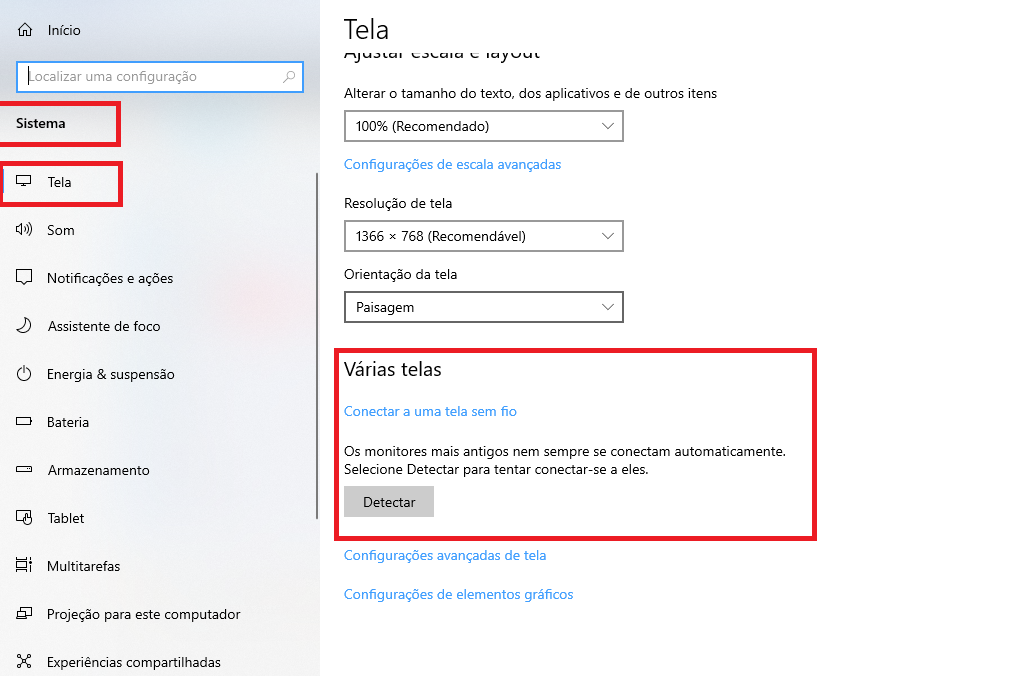This screenshot has height=676, width=1033.
Task: Select the Tela monitor icon
Action: tap(24, 181)
